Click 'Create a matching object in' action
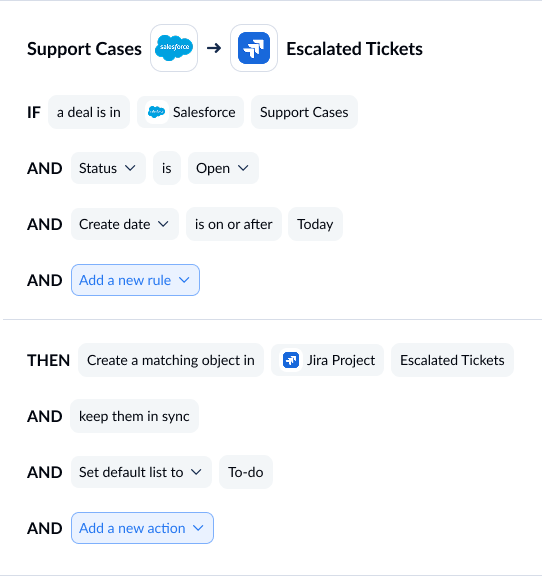The width and height of the screenshot is (542, 576). pos(171,360)
